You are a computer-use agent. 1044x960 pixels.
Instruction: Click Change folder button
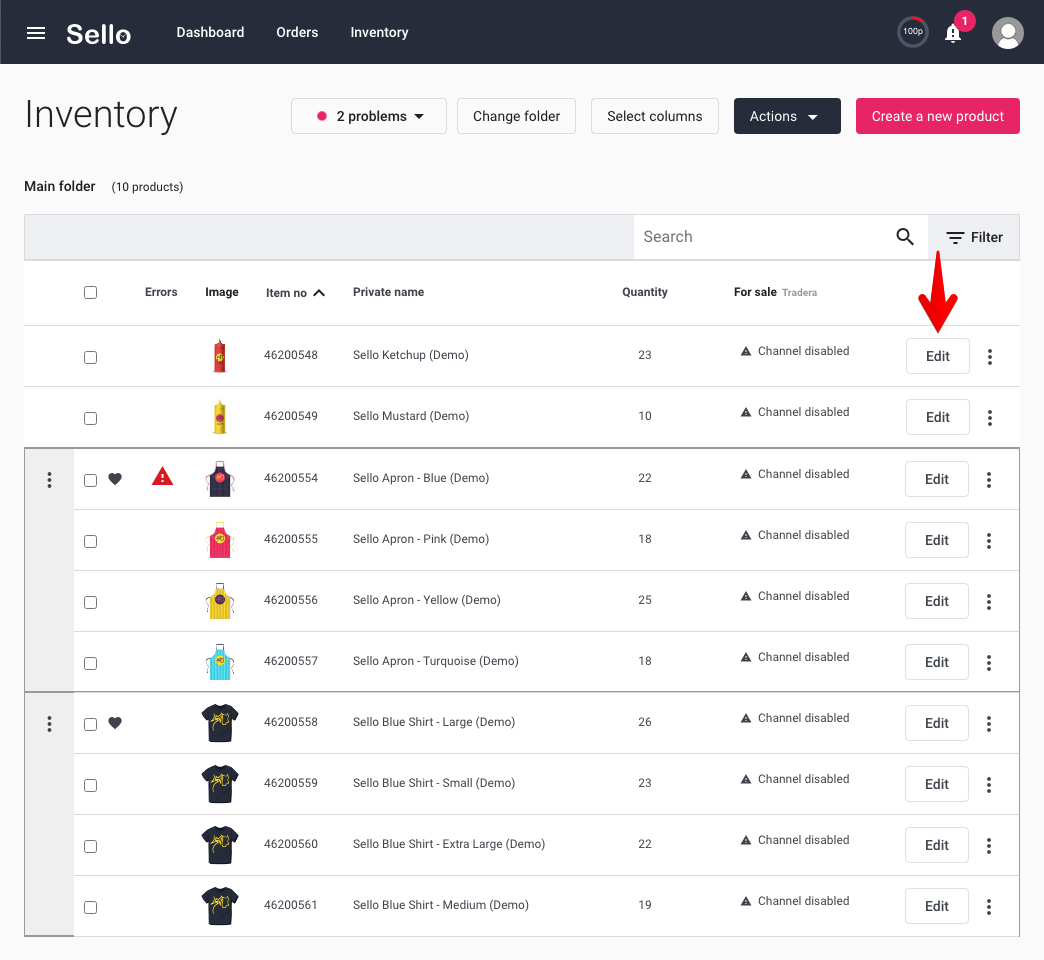517,116
